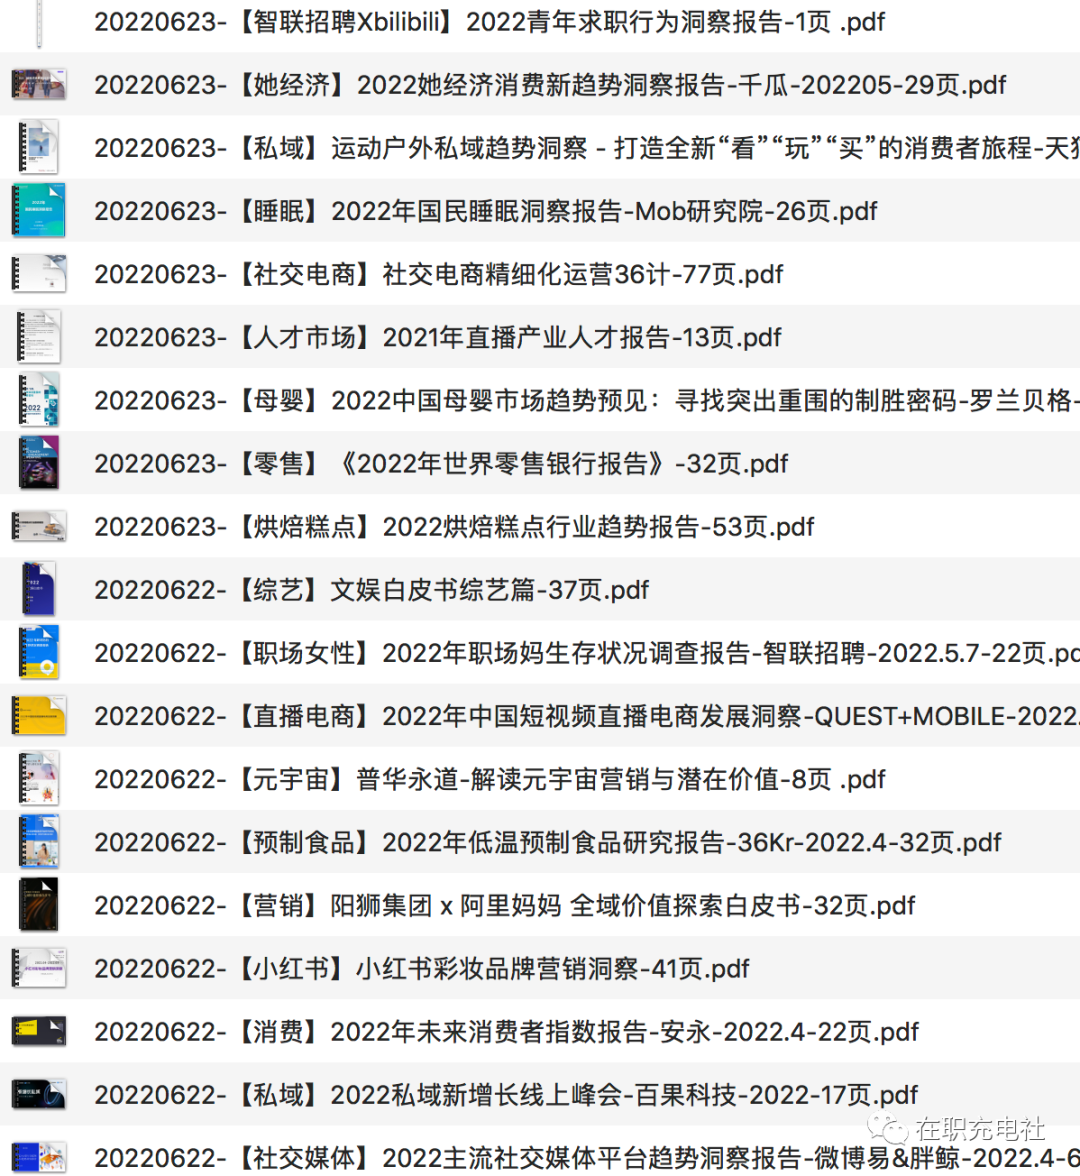This screenshot has height=1176, width=1080.
Task: Open 低温预制食品研究报告 36Kr file
Action: pyautogui.click(x=547, y=842)
